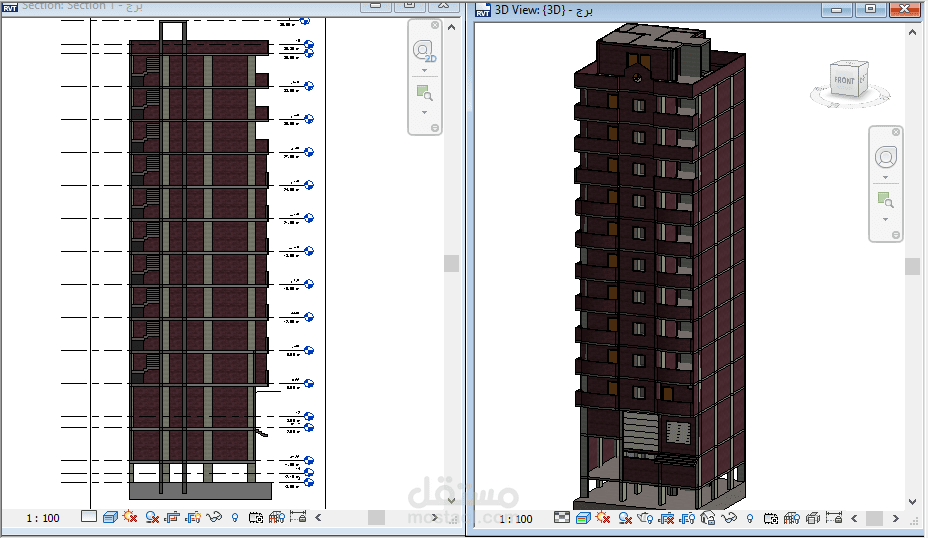928x538 pixels.
Task: Reveal Constraints in 3D view bar
Action: [834, 517]
